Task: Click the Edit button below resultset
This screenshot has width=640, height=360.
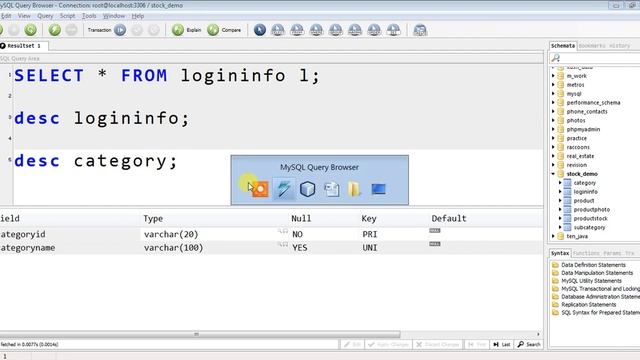Action: (352, 344)
